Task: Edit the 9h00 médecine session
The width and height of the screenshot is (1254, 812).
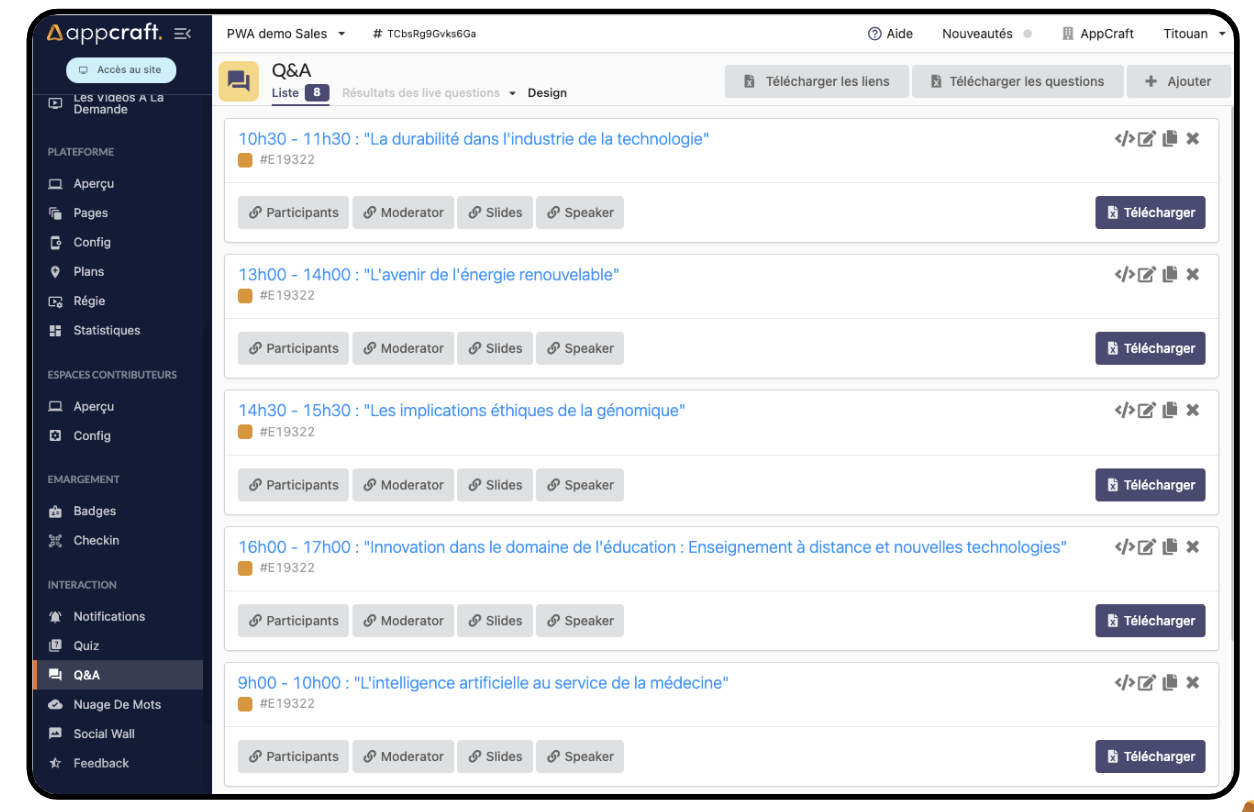Action: pyautogui.click(x=1147, y=683)
